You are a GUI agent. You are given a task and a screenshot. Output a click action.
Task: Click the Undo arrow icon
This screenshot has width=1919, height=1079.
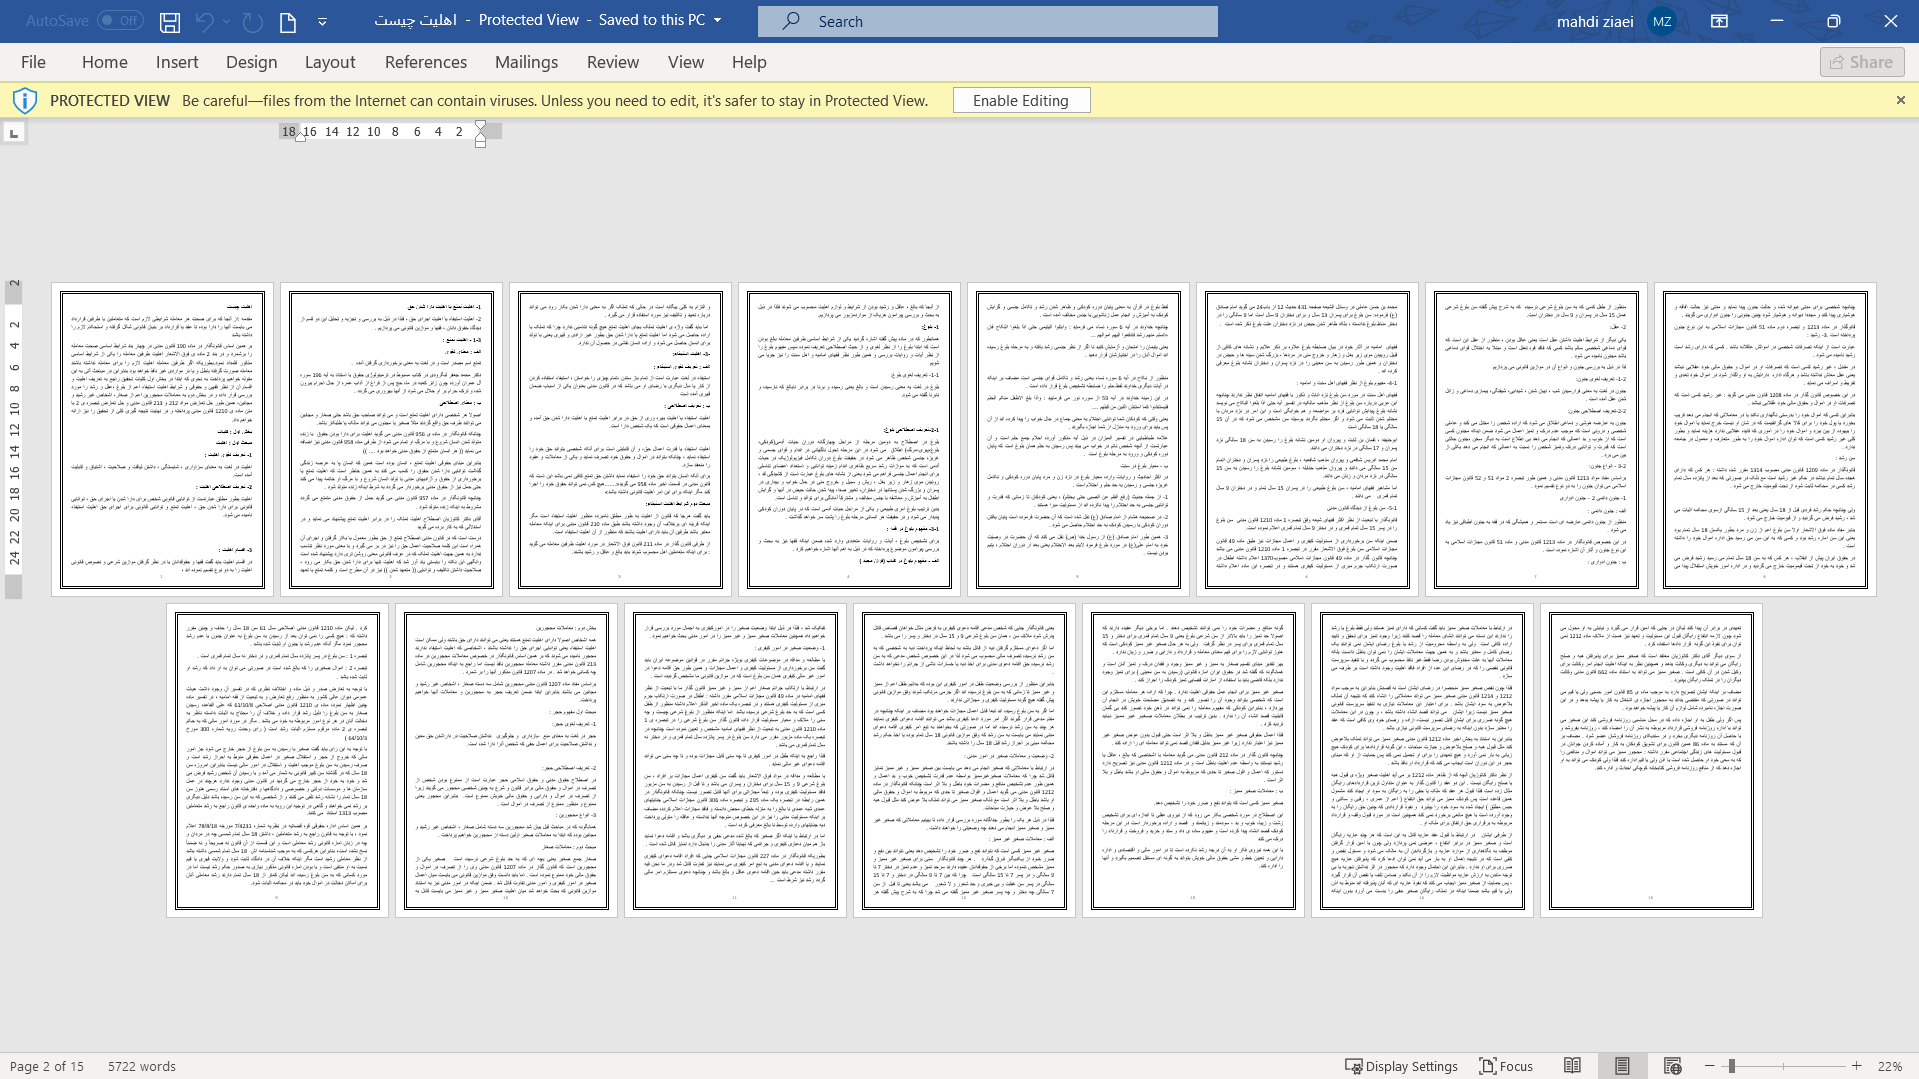[x=205, y=21]
